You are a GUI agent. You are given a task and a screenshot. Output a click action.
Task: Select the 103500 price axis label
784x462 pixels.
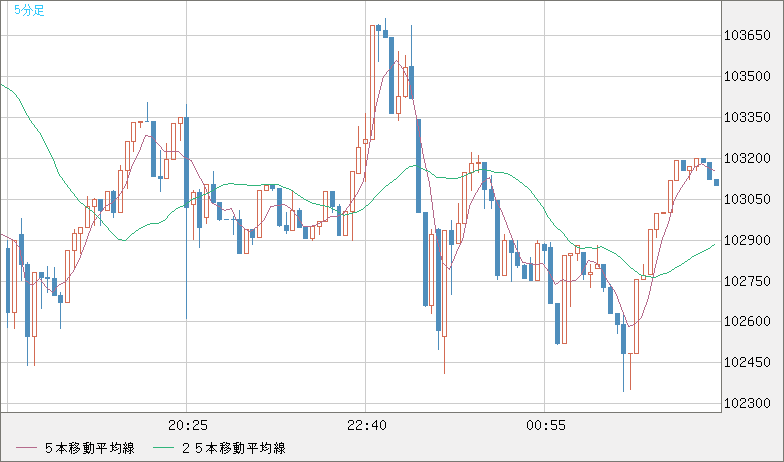(x=747, y=76)
